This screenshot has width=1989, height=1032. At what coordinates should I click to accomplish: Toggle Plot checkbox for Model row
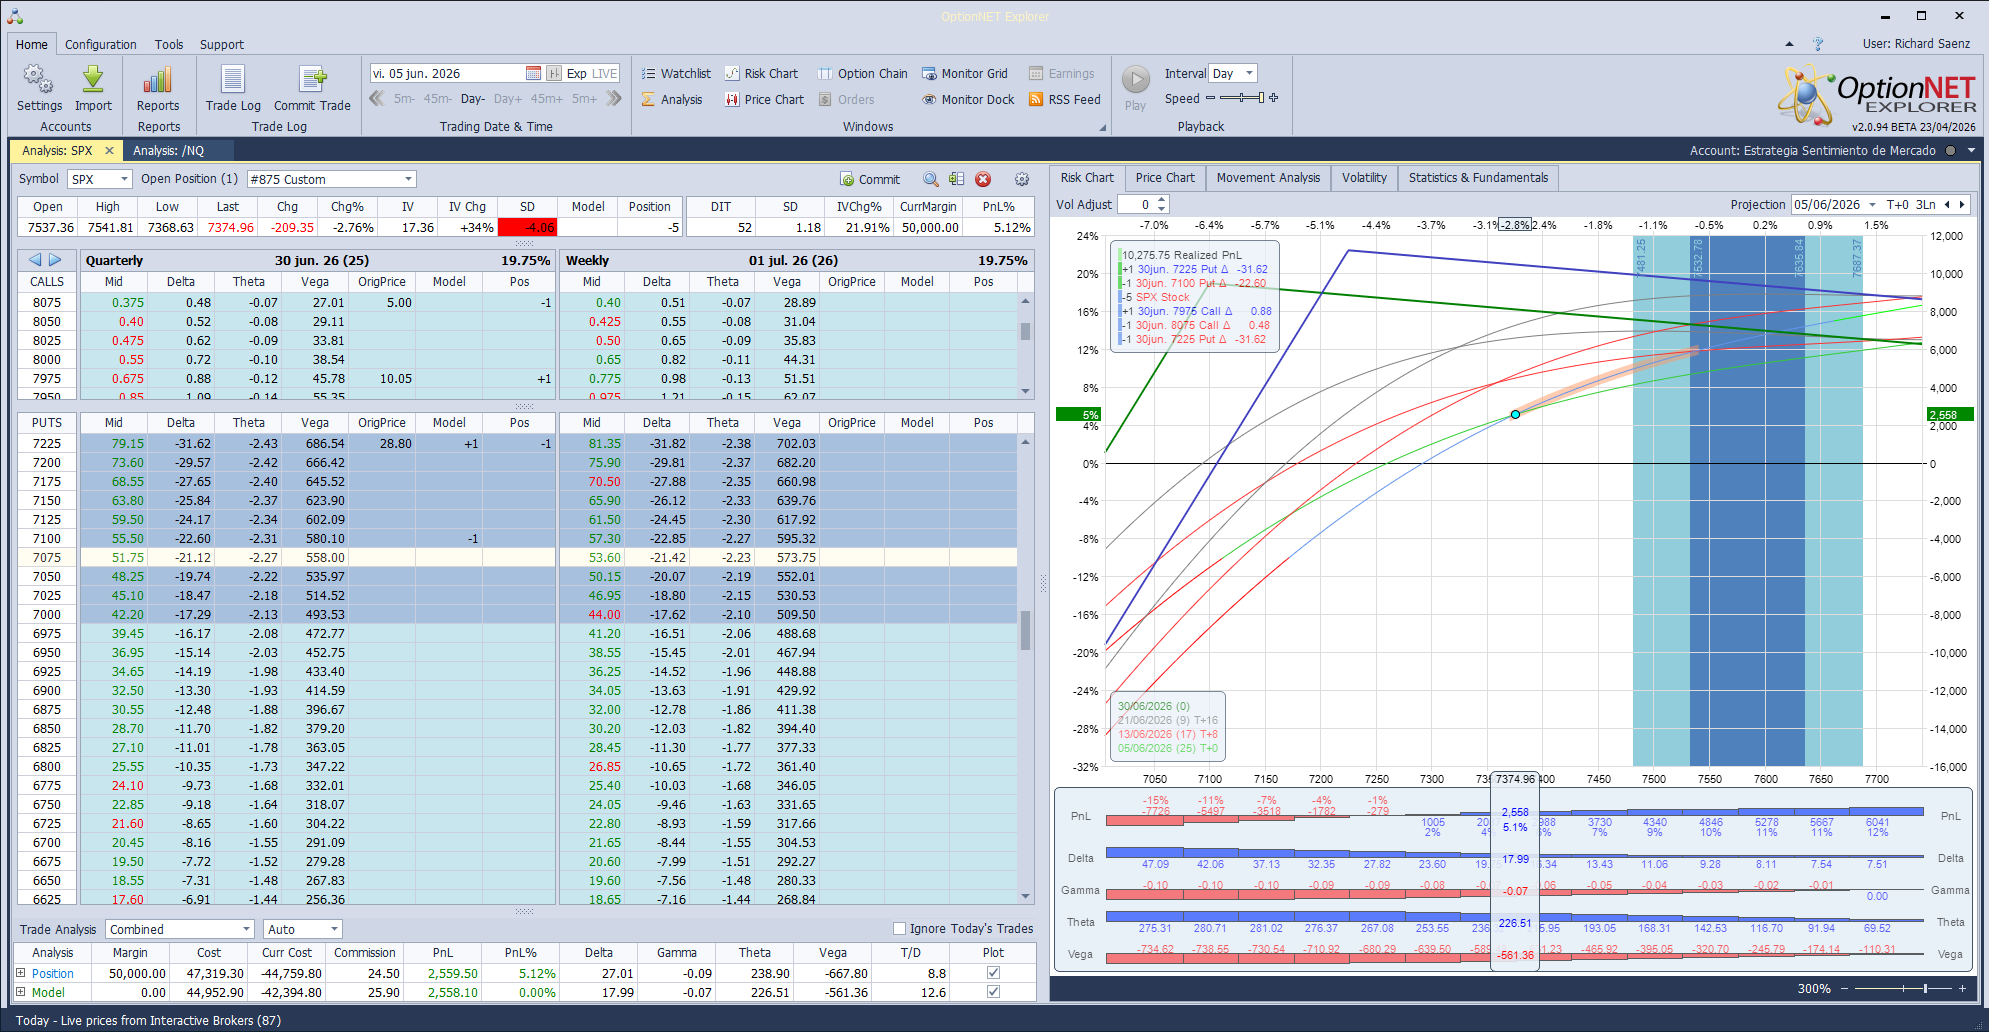click(993, 992)
